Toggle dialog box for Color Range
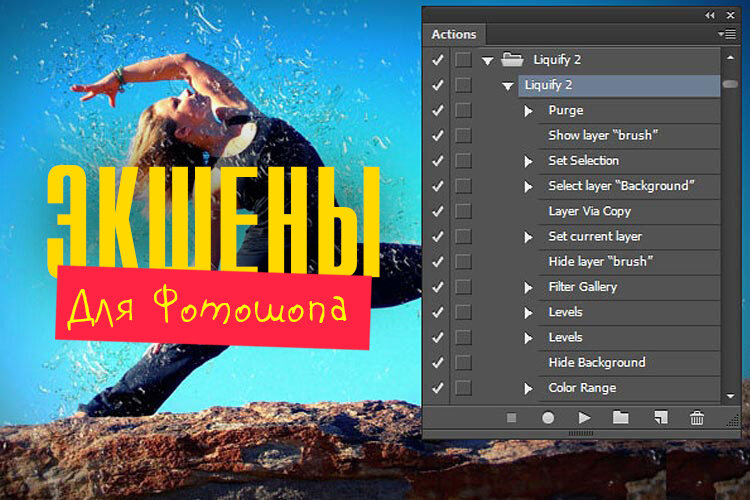Screen dimensions: 750x500 pyautogui.click(x=463, y=388)
